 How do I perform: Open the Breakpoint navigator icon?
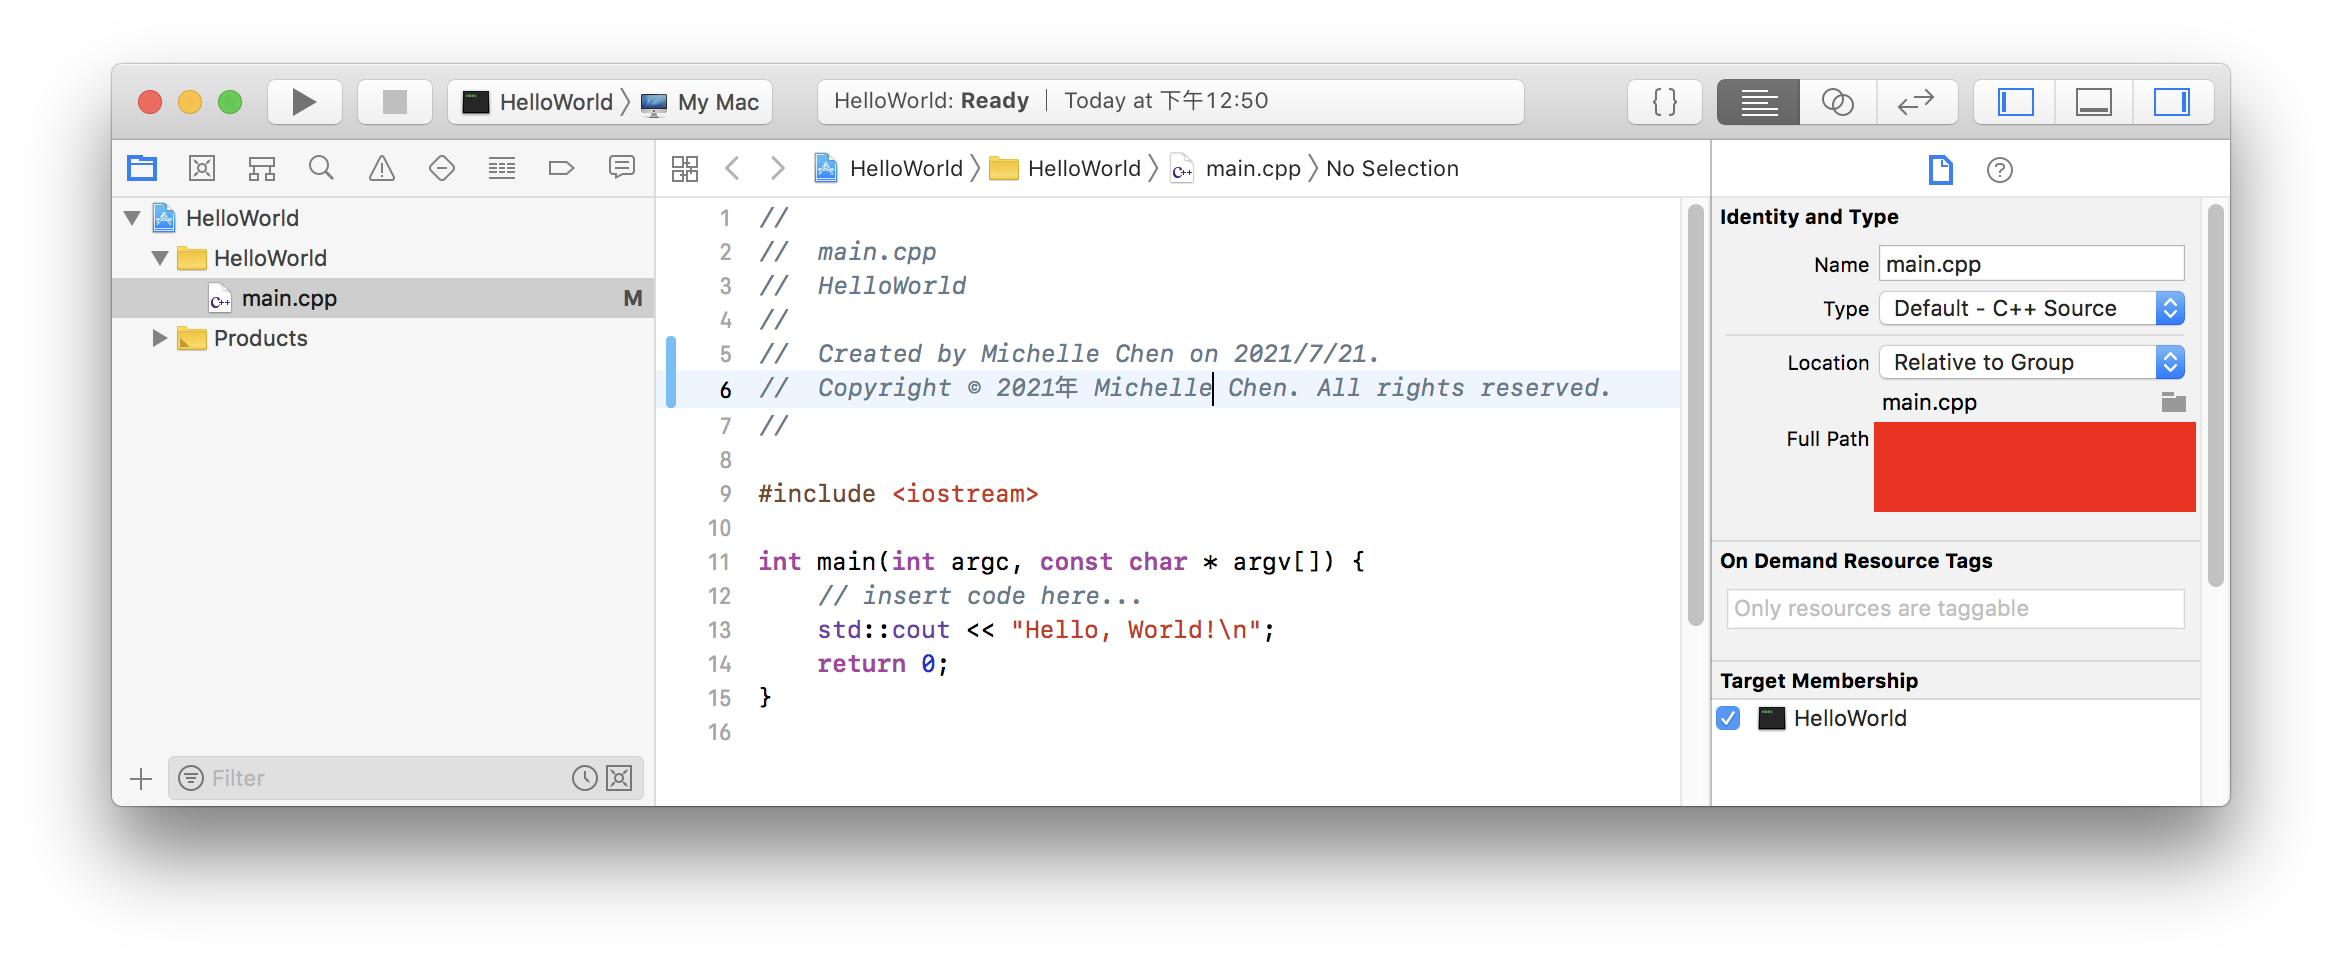point(561,168)
